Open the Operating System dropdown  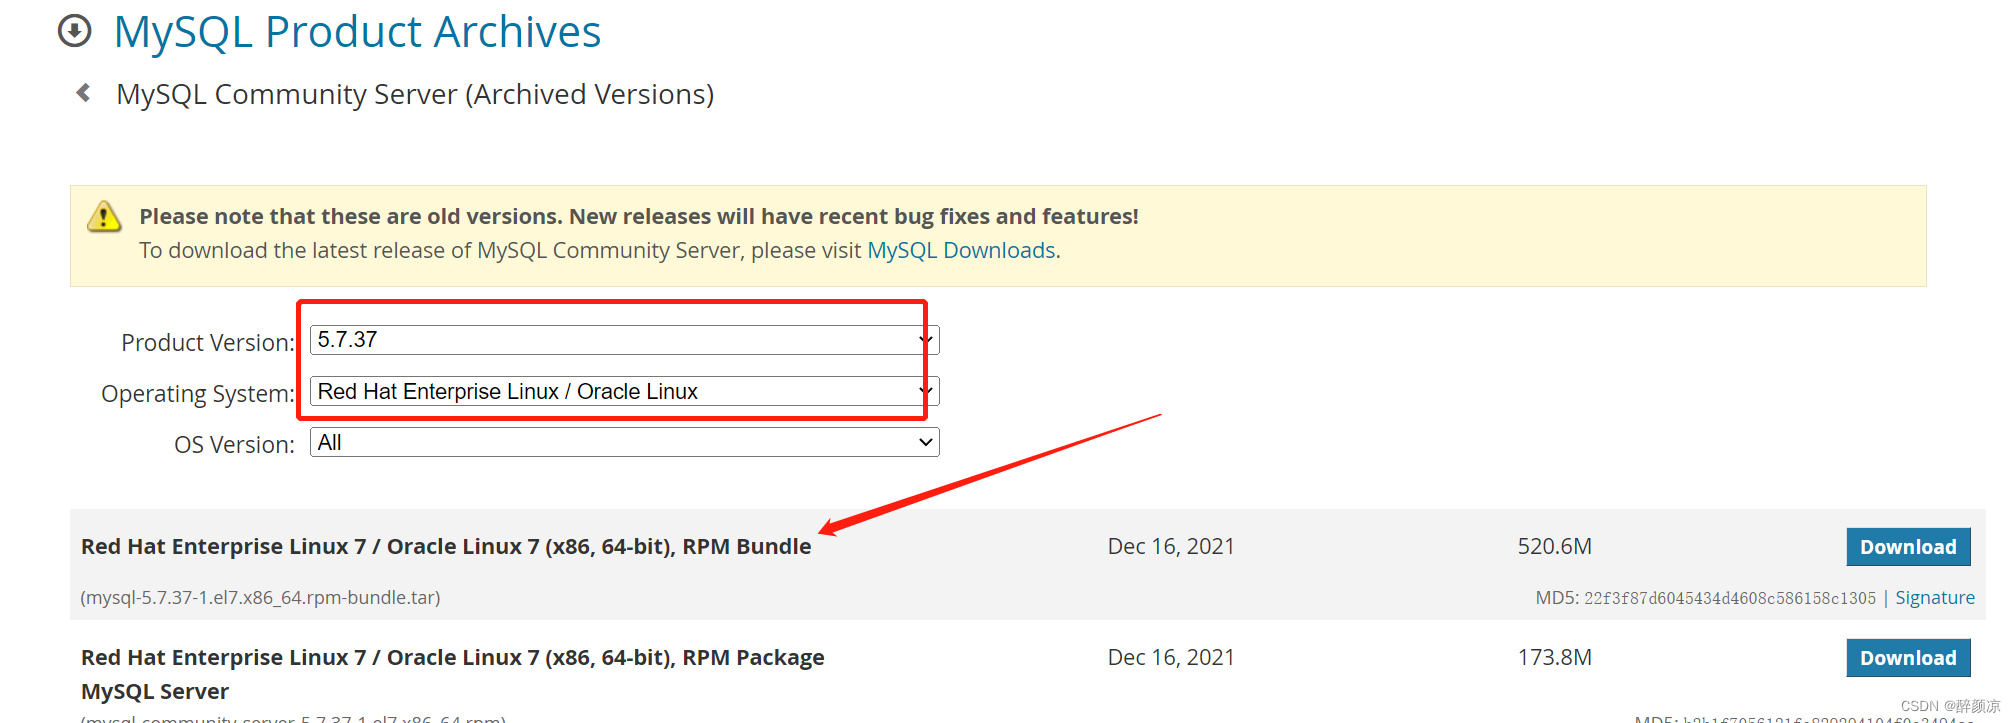click(x=625, y=391)
